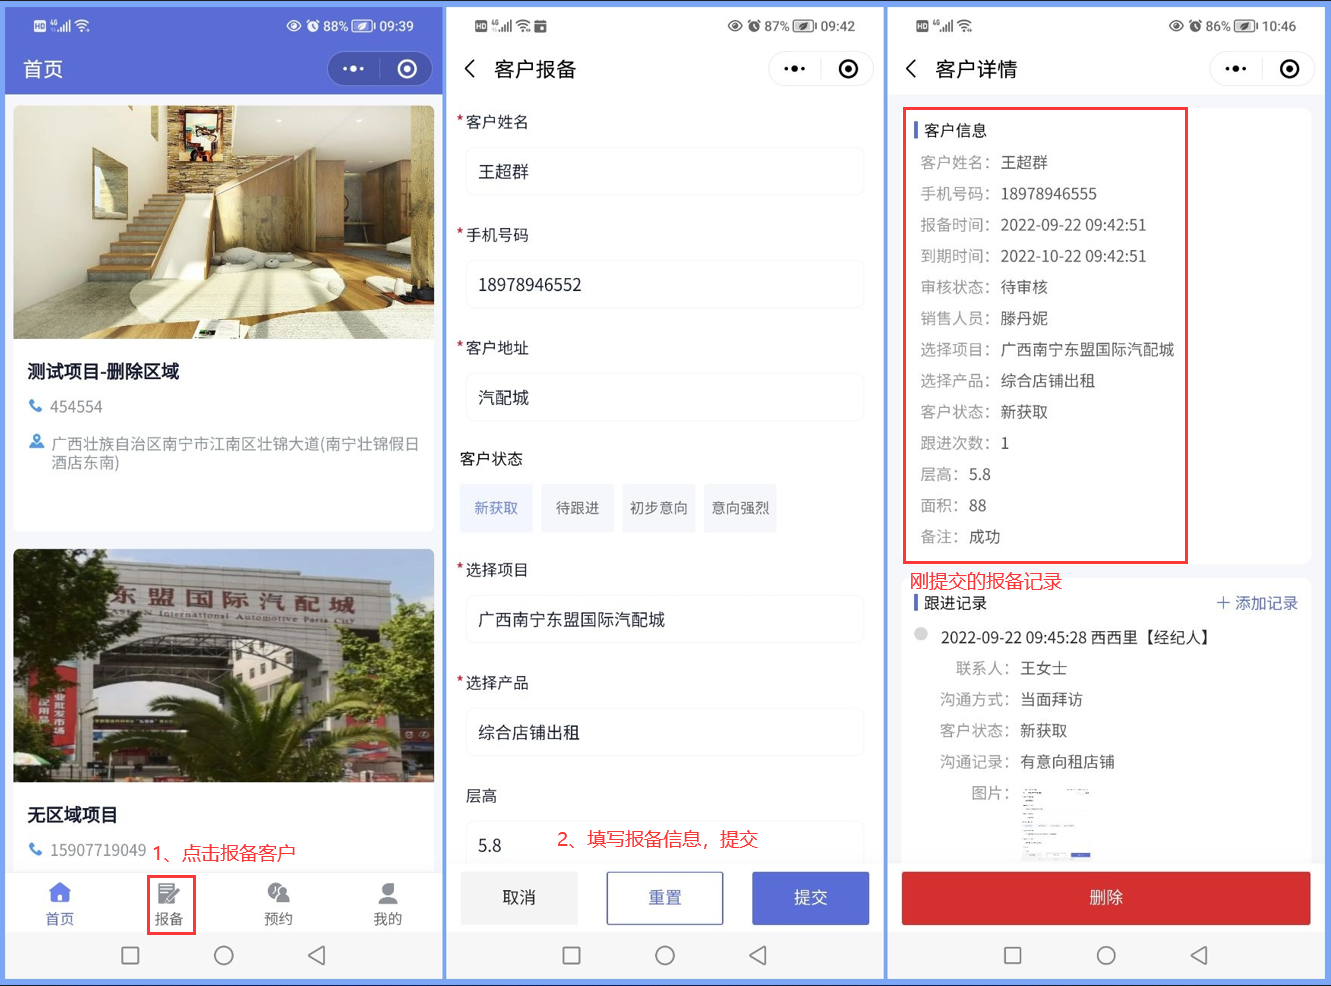
Task: Open more menu dots on 客户详情 screen
Action: (1236, 69)
